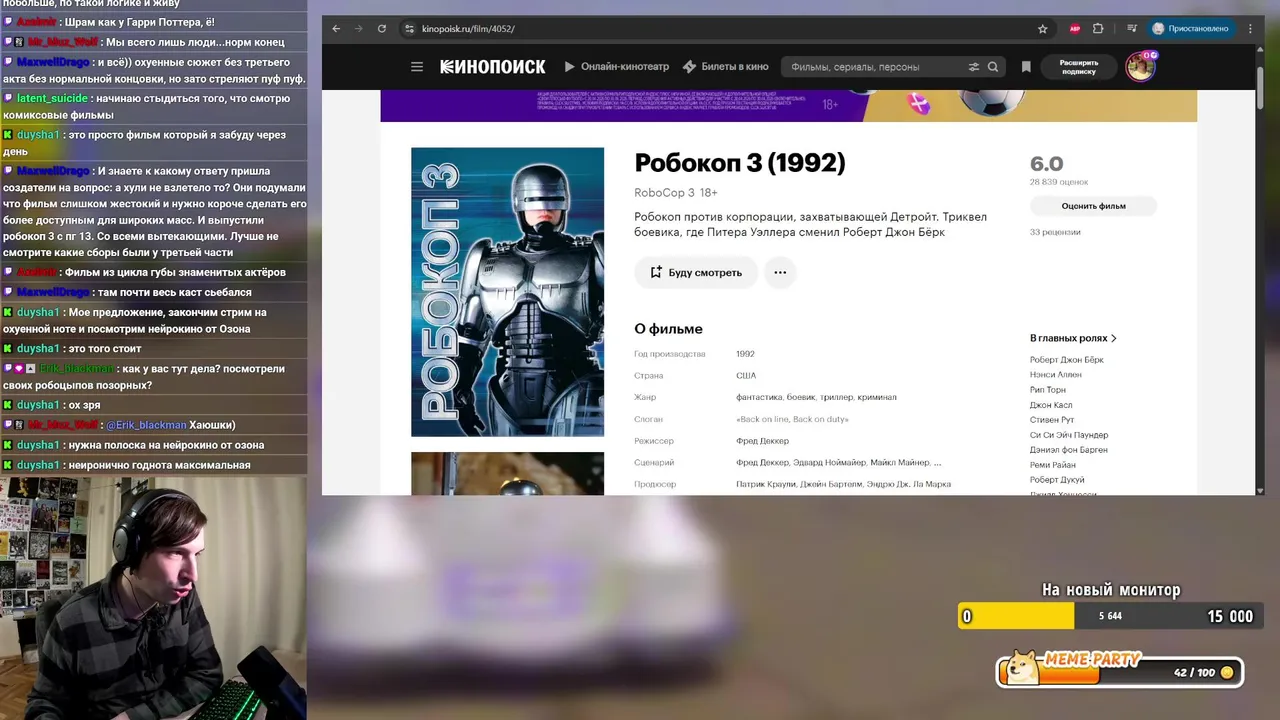Click the 6.0 film rating
Screen dimensions: 1280x720
[x=1047, y=164]
